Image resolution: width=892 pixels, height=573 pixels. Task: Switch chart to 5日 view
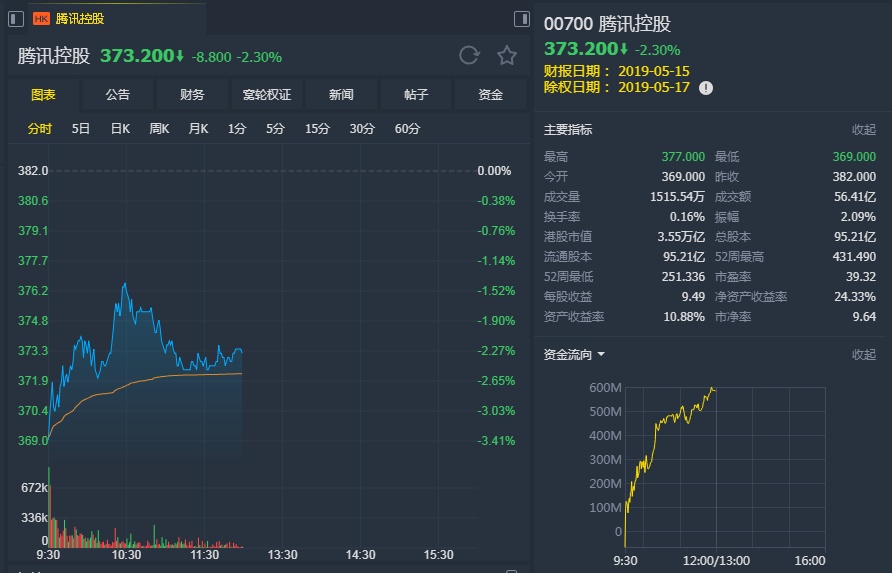81,129
